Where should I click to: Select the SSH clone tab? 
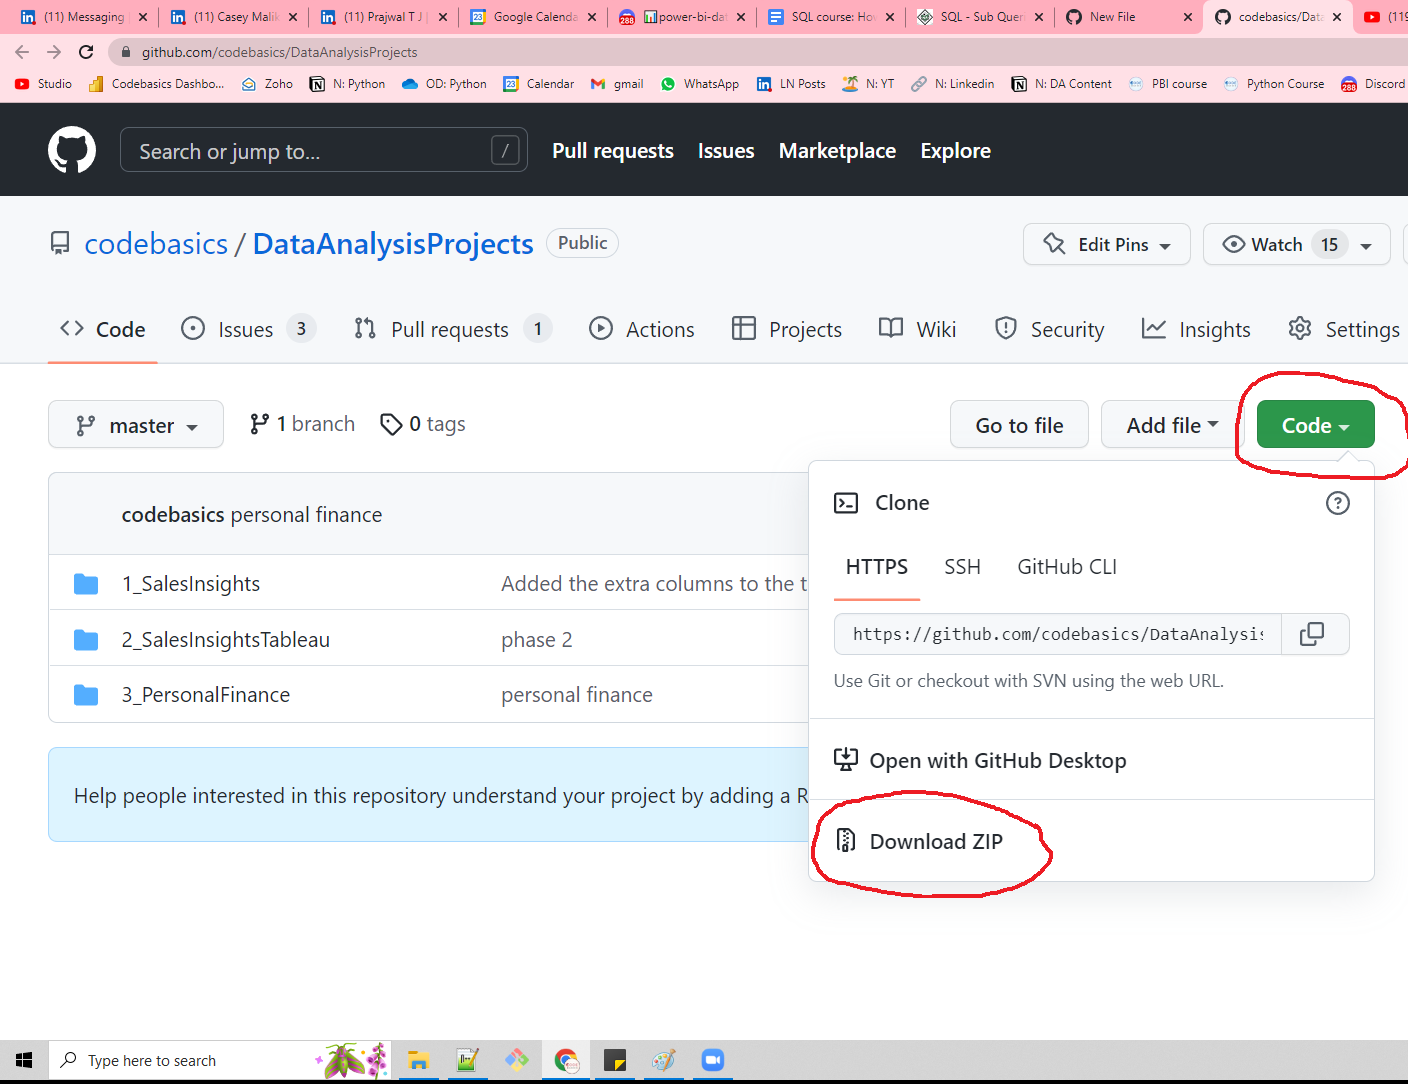coord(962,567)
